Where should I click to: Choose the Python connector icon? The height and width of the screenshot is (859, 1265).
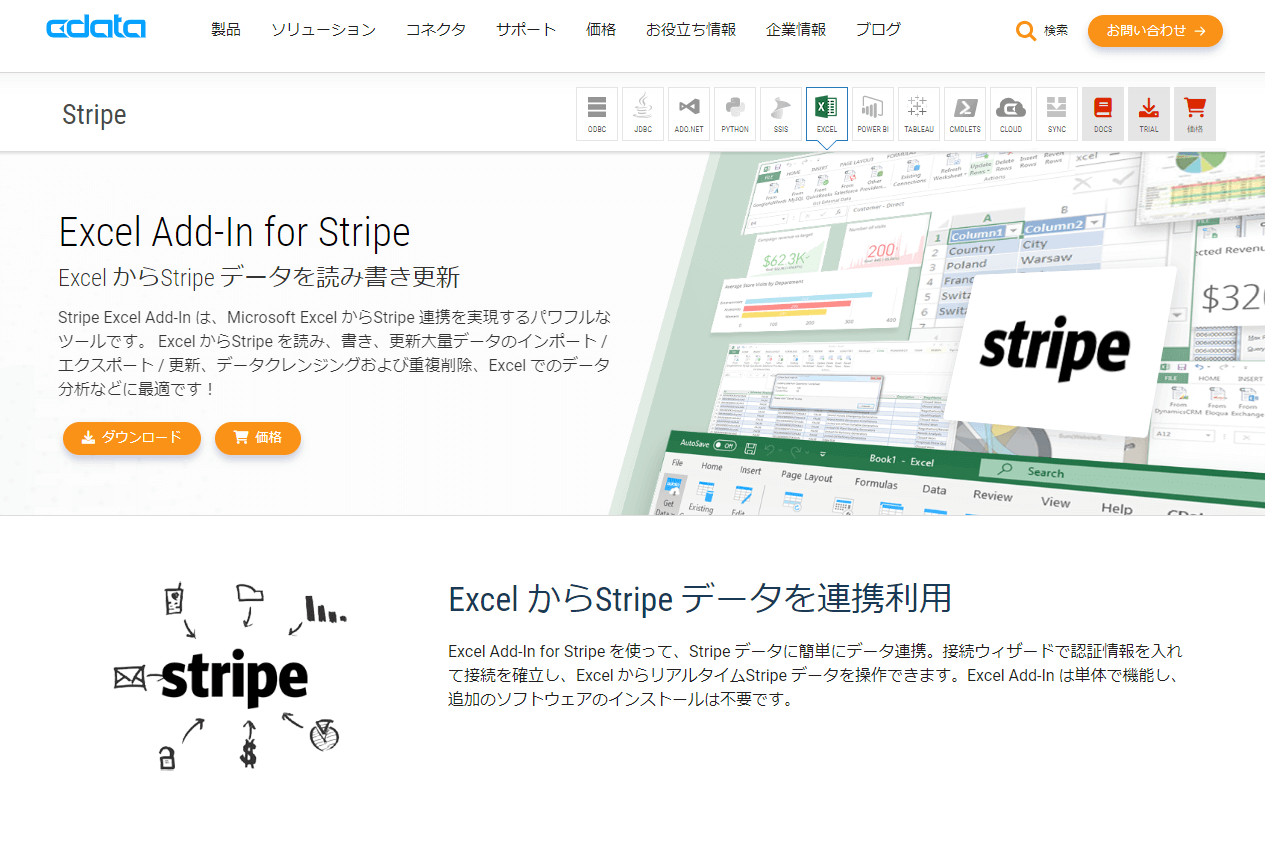735,114
